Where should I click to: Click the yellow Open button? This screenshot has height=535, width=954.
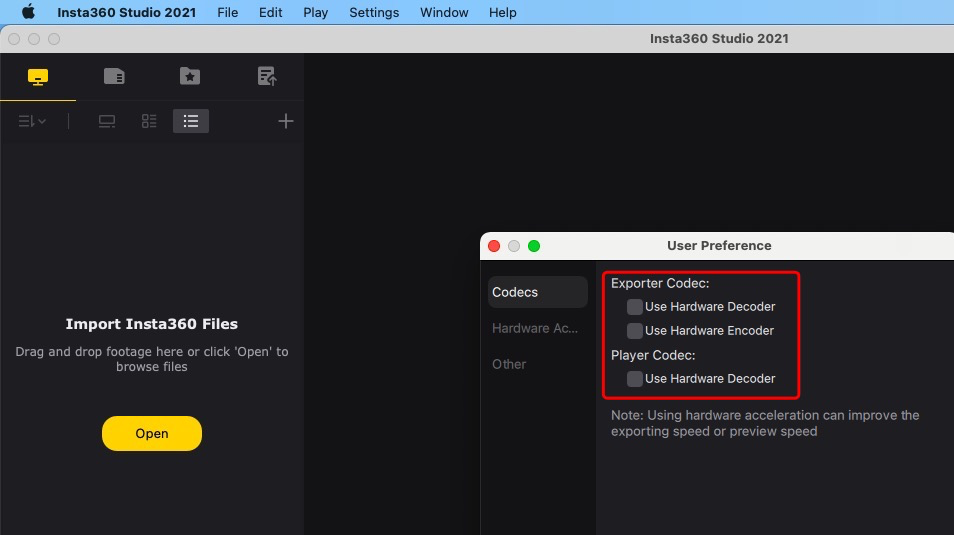point(151,433)
